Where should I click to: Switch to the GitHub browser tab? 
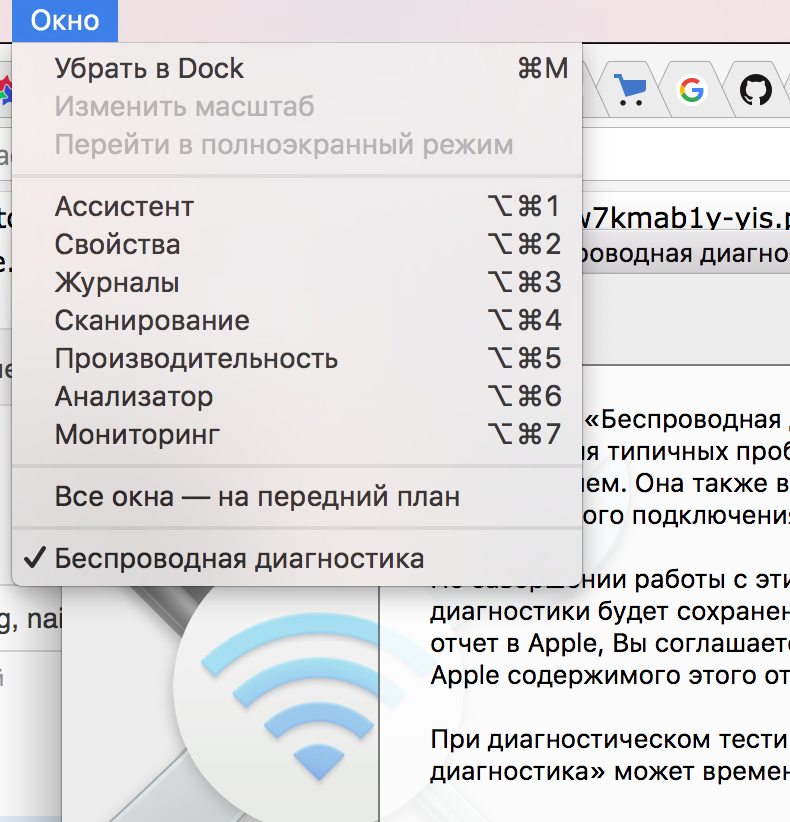coord(755,92)
